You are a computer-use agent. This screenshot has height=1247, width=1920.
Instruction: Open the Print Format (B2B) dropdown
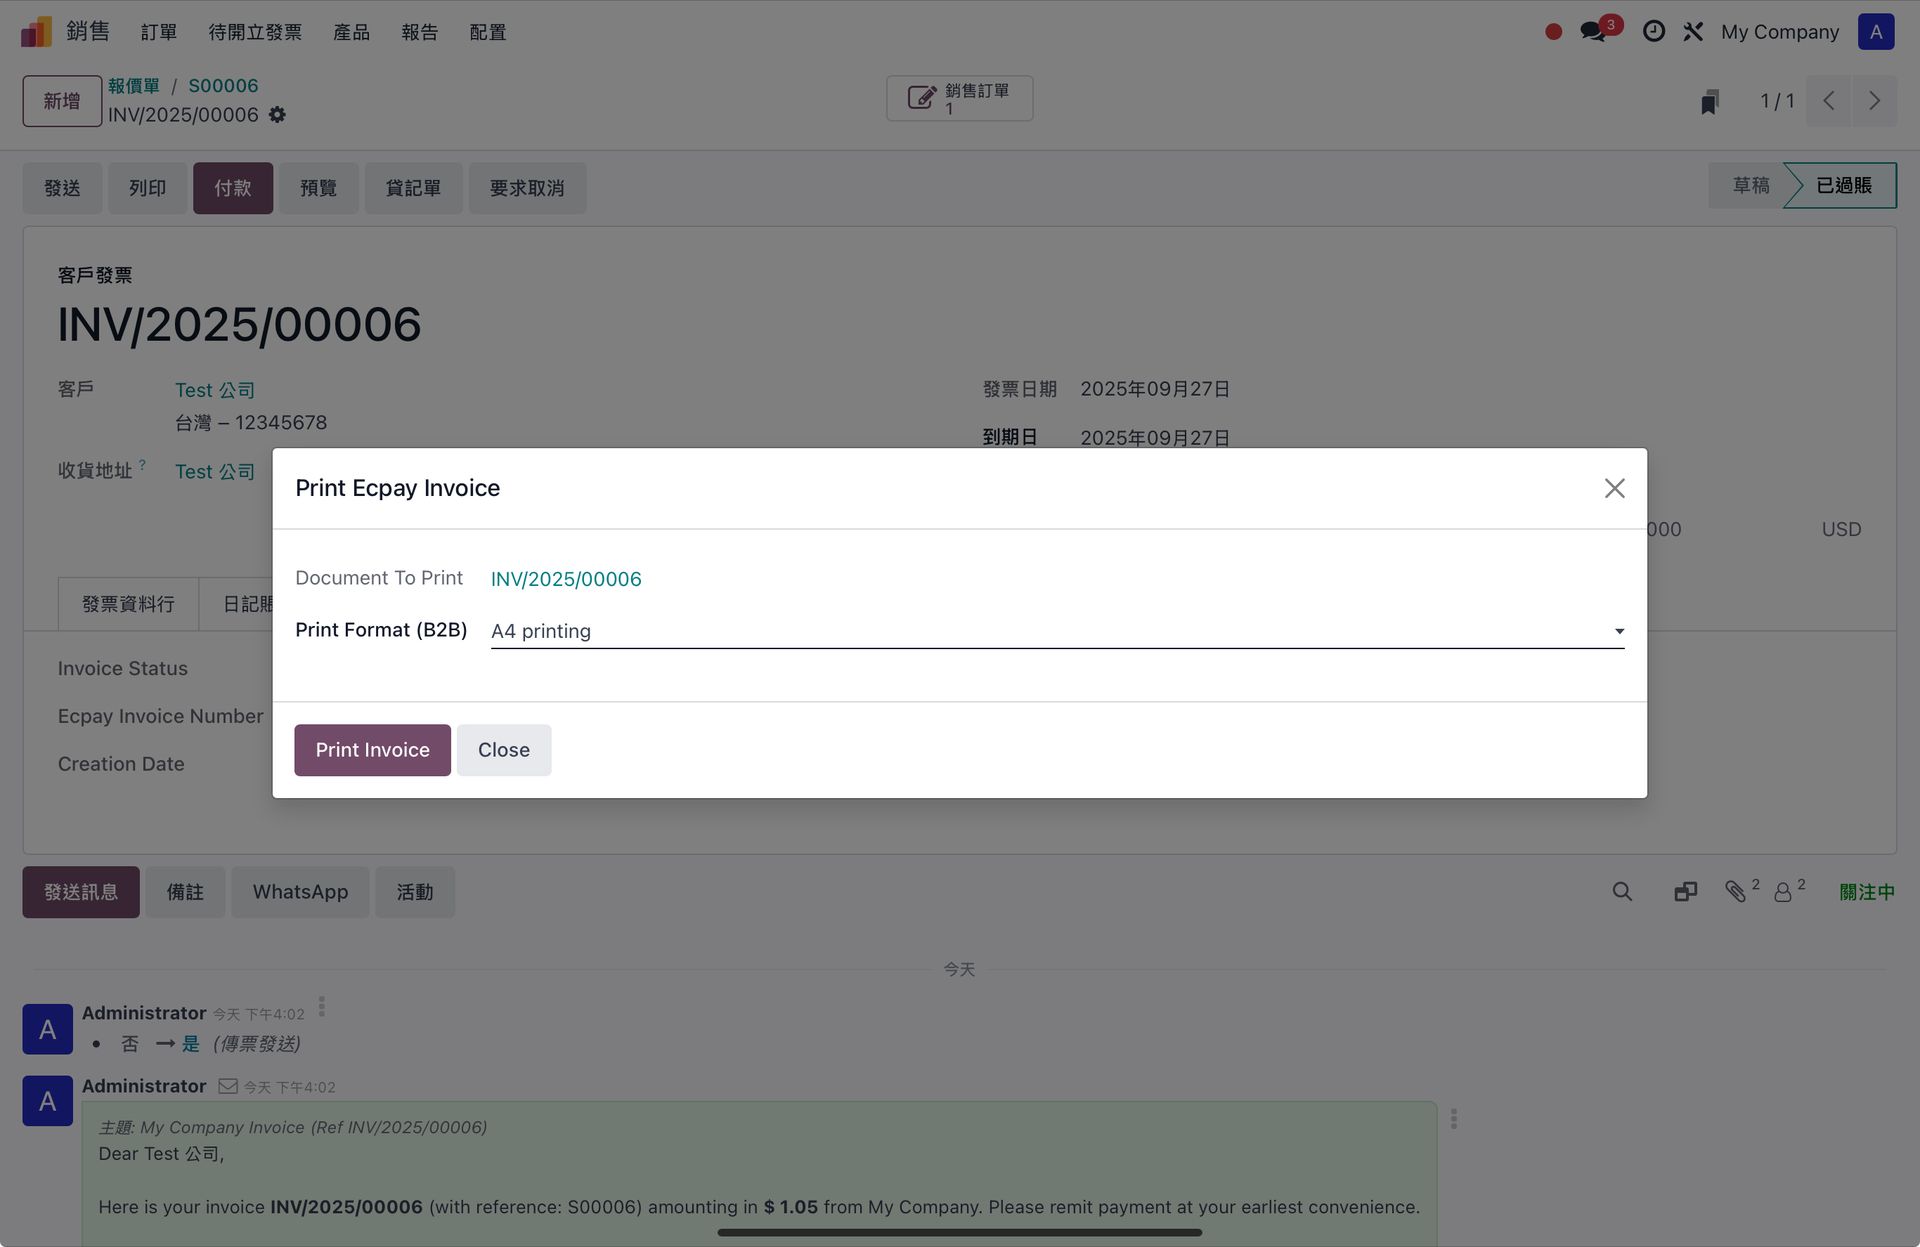pyautogui.click(x=1056, y=631)
